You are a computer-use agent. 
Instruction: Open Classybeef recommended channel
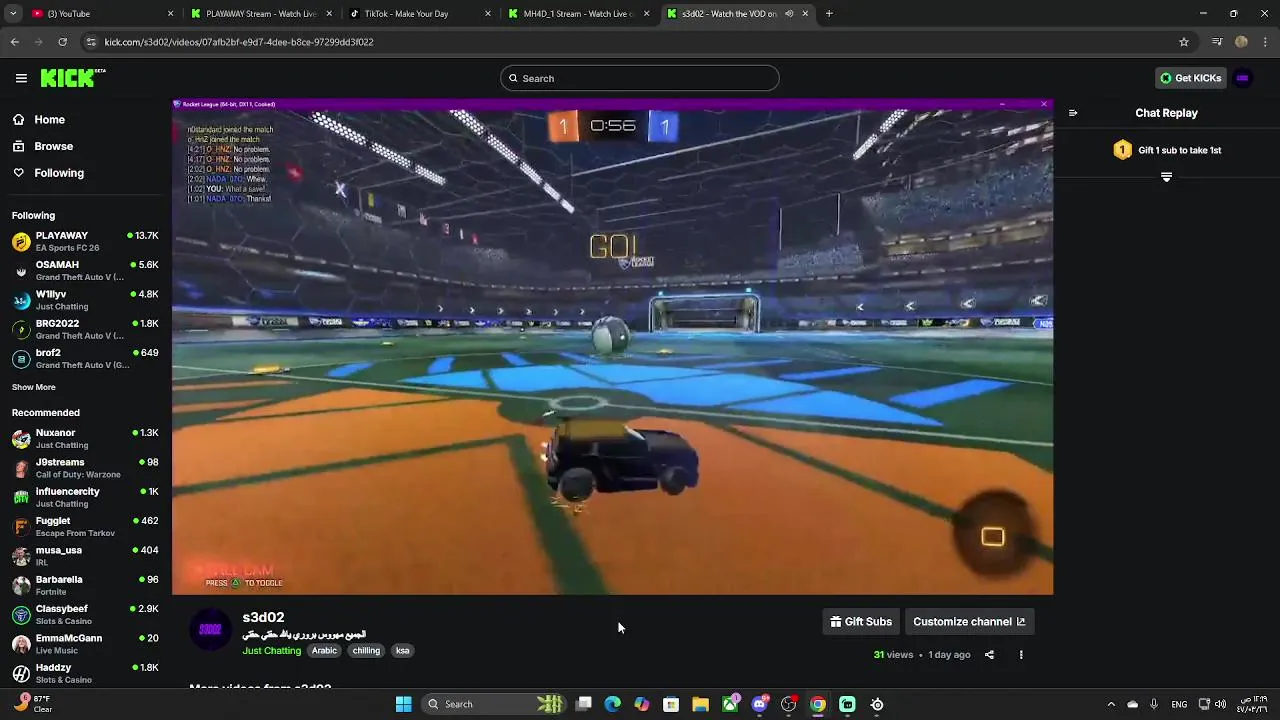pos(85,614)
